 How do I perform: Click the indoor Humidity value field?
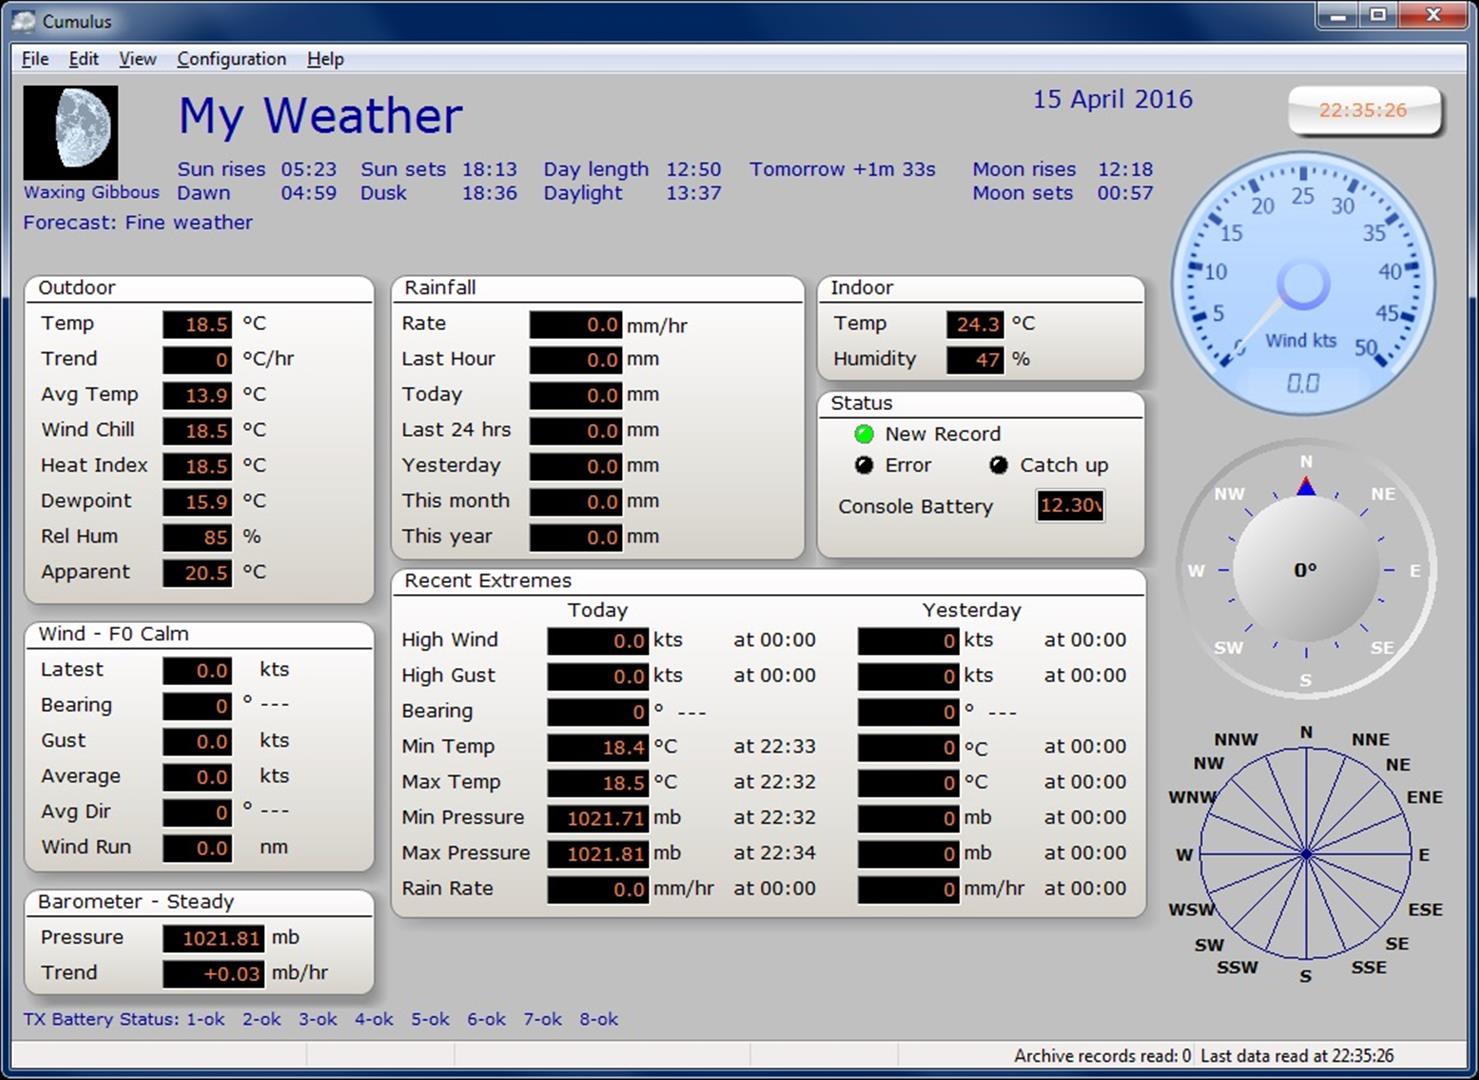pos(975,359)
